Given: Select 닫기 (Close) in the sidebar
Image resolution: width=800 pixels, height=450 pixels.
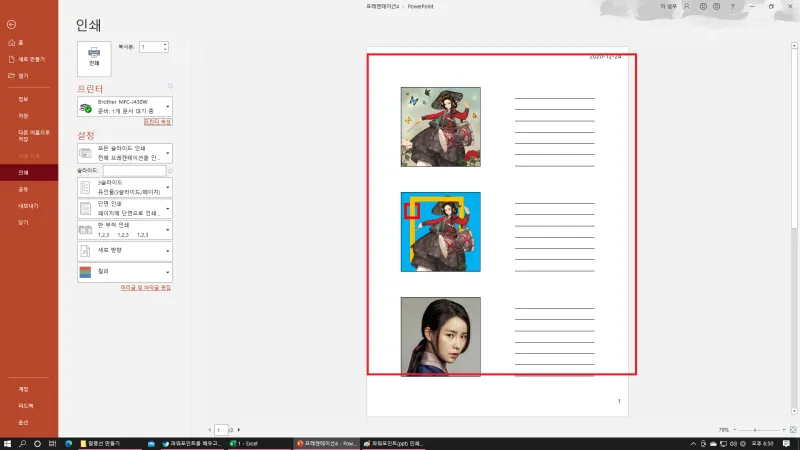Looking at the screenshot, I should (29, 222).
